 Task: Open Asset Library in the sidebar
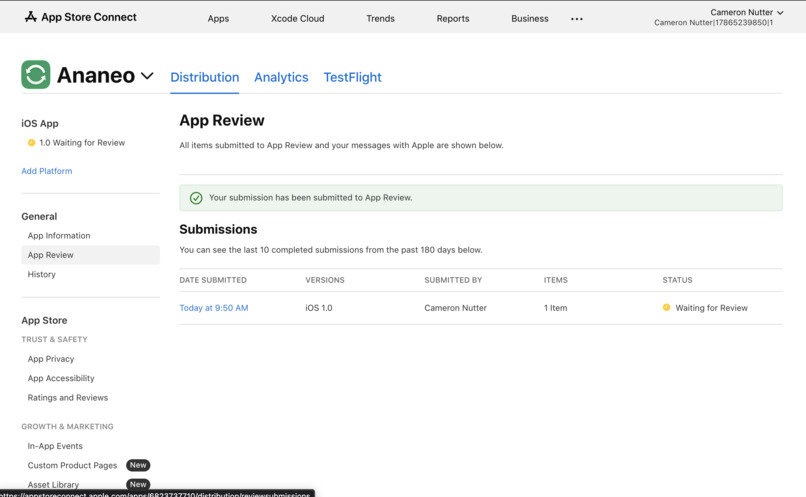click(53, 485)
